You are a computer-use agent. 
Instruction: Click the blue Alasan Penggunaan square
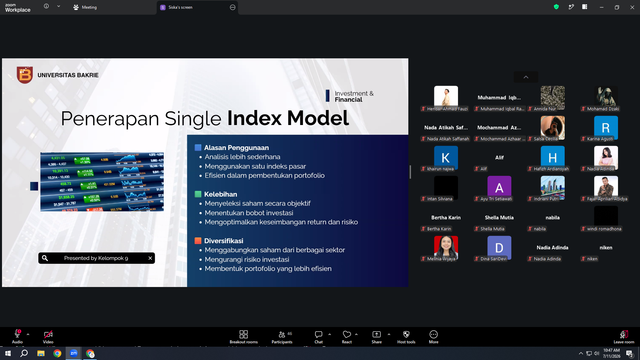pyautogui.click(x=198, y=147)
